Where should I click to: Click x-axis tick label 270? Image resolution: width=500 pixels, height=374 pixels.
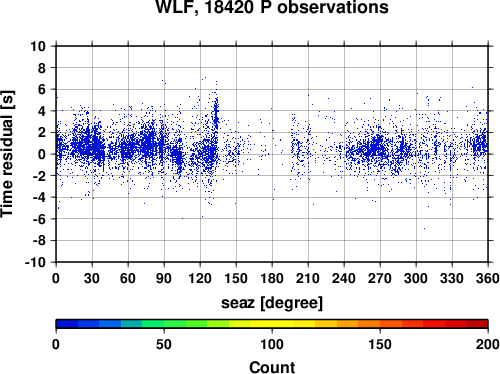tap(380, 278)
